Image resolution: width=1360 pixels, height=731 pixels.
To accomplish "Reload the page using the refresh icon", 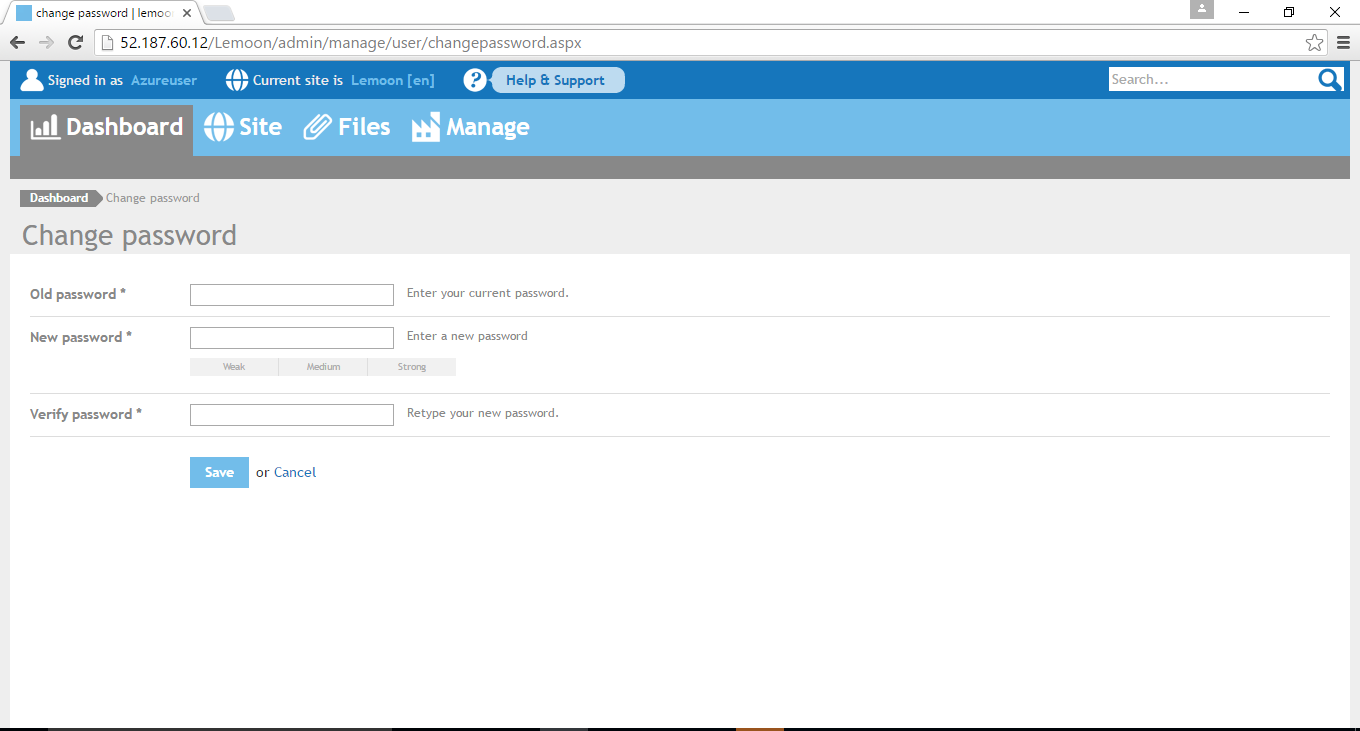I will pos(75,43).
